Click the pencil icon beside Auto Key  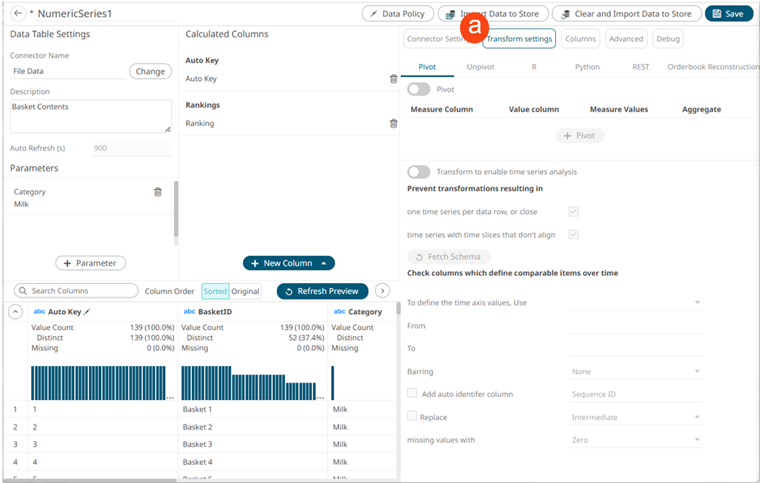click(x=87, y=312)
